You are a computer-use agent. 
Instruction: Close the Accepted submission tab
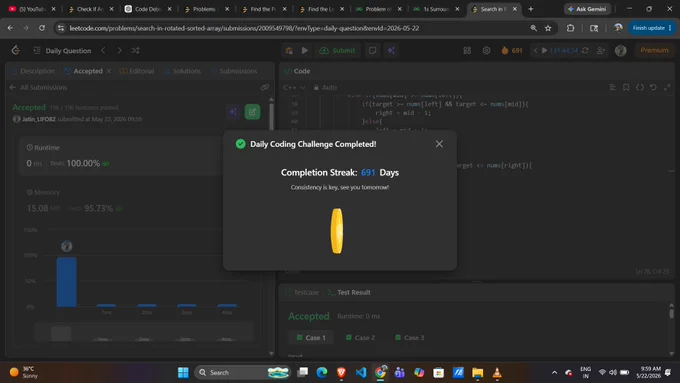(108, 71)
